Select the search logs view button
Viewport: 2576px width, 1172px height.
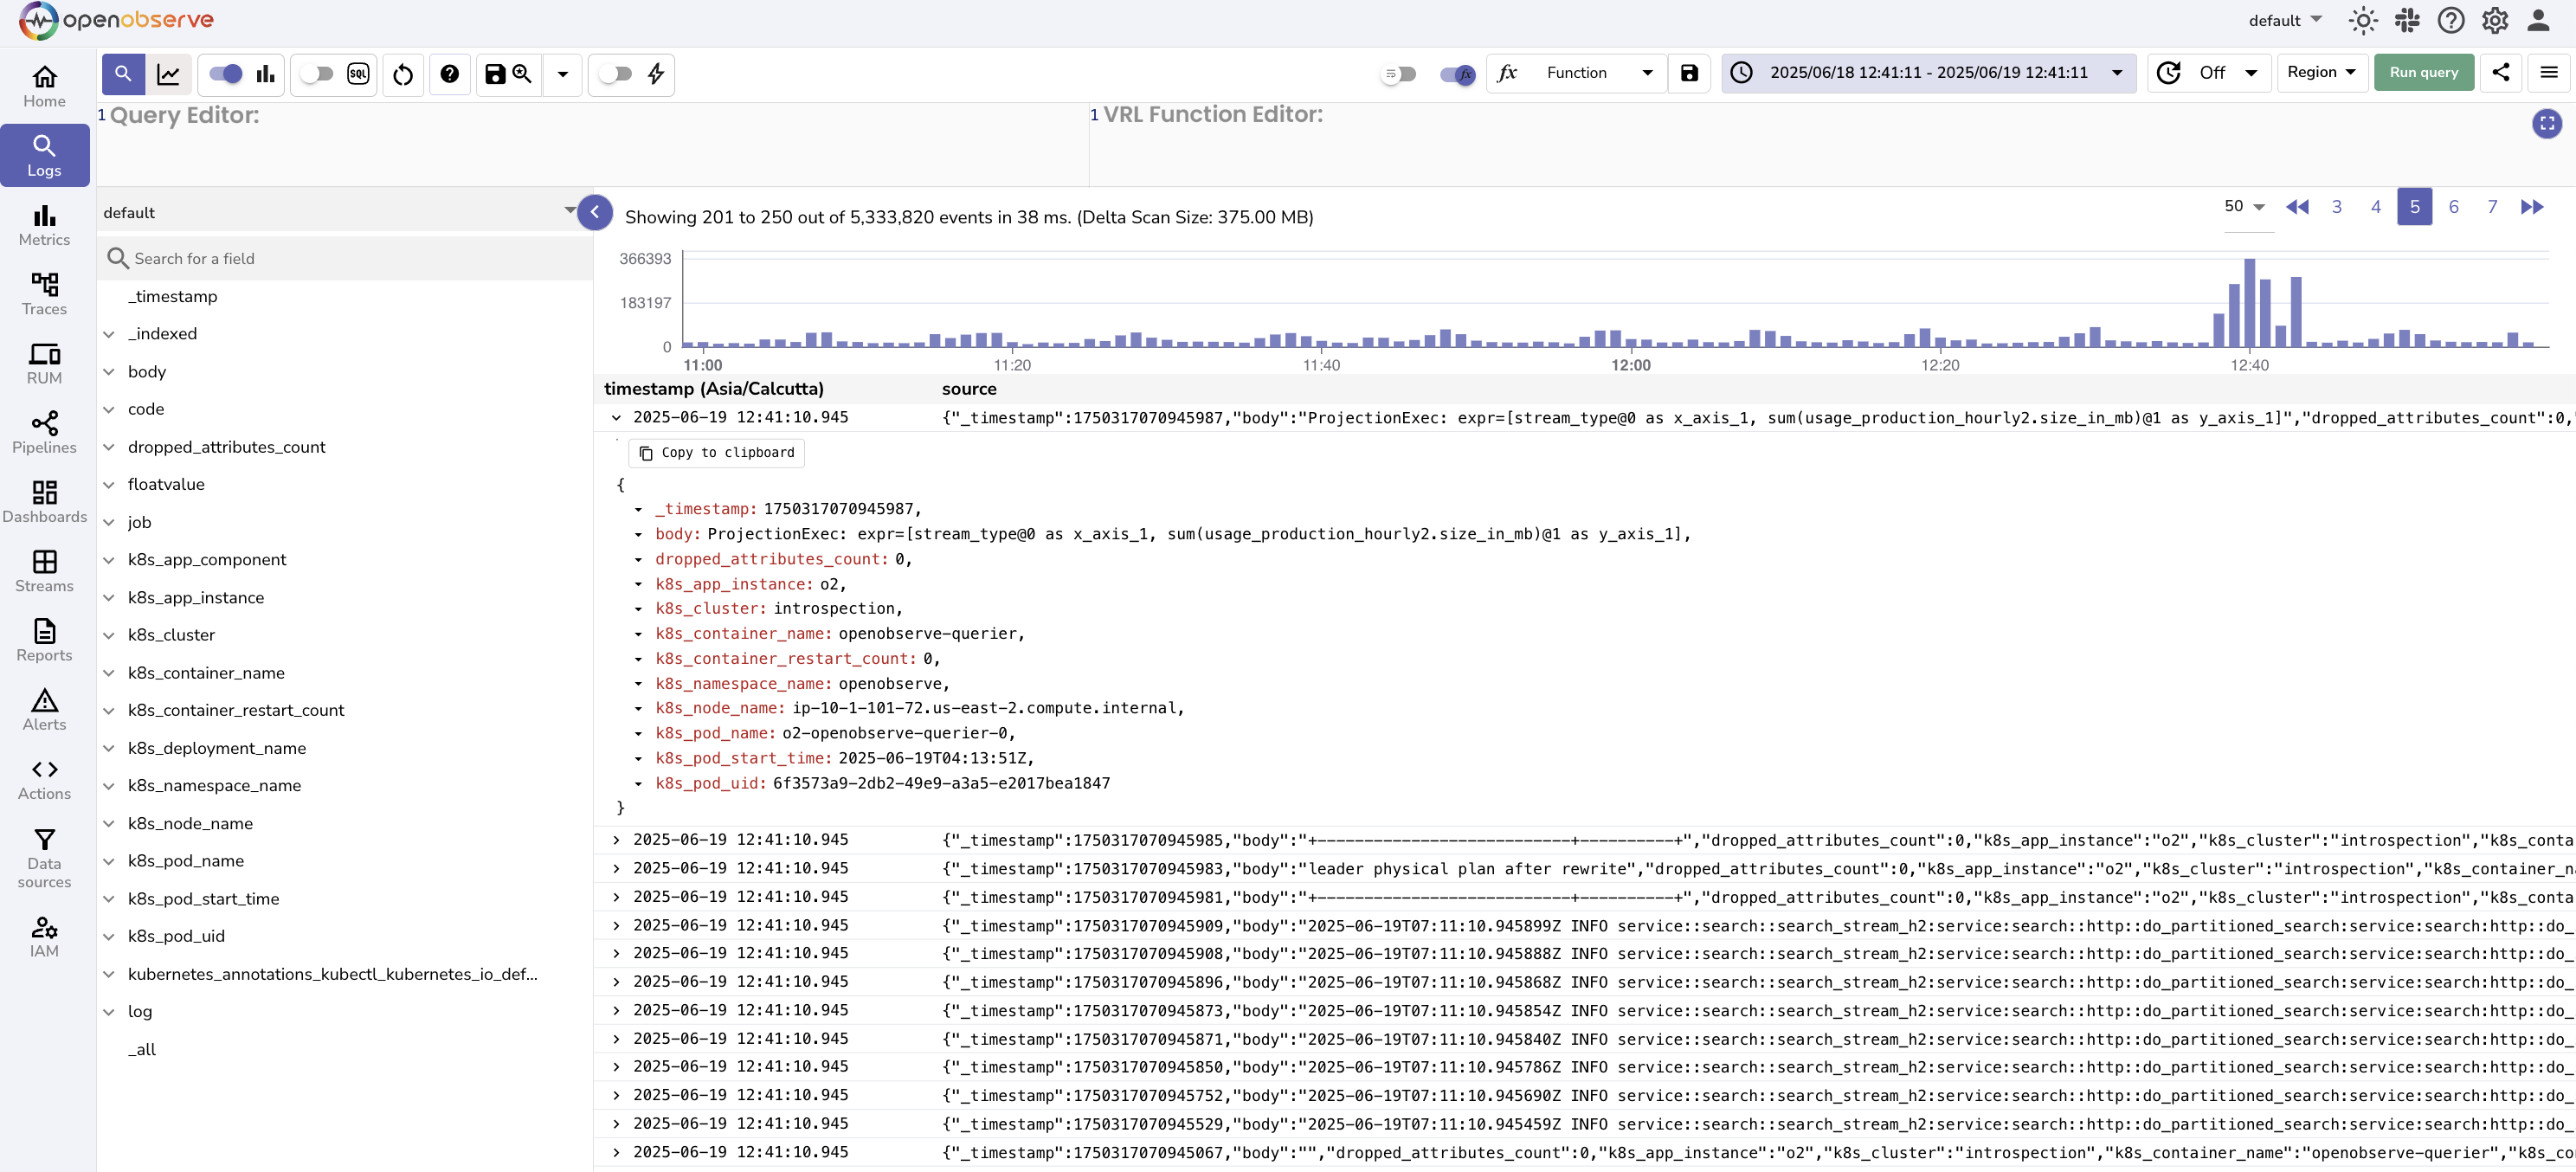[x=123, y=74]
